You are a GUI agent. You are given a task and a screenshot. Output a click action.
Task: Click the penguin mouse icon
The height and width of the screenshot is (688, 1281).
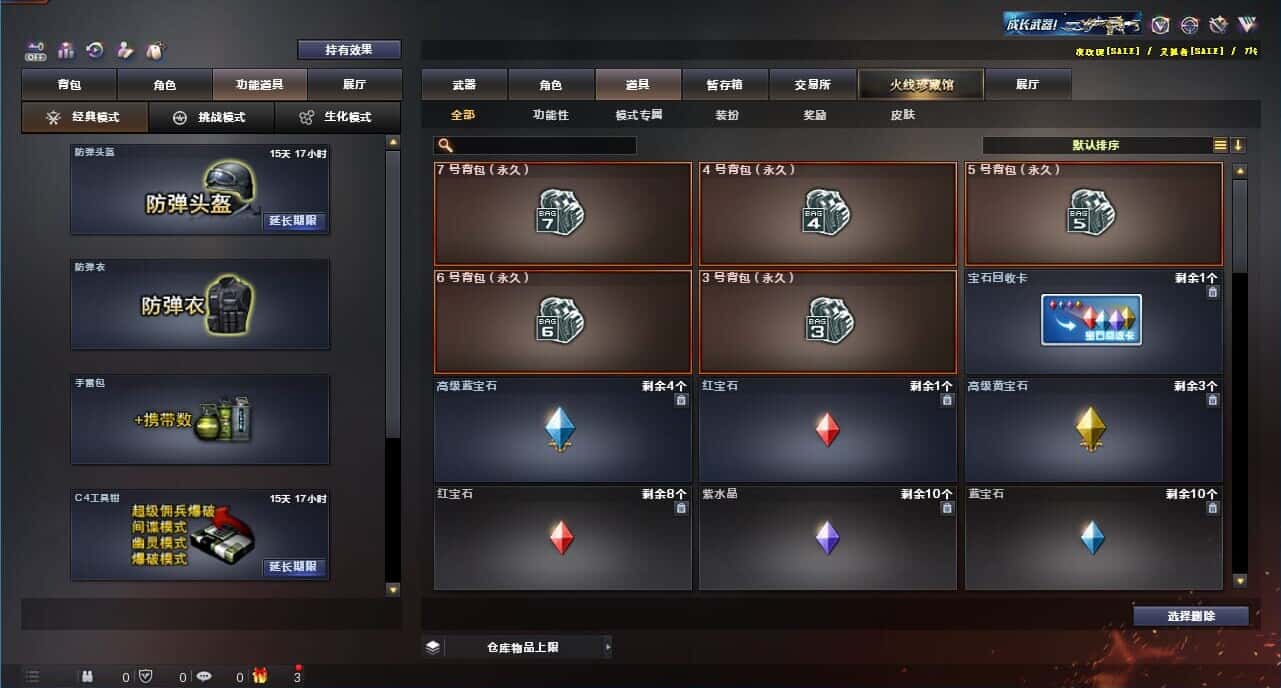click(156, 49)
